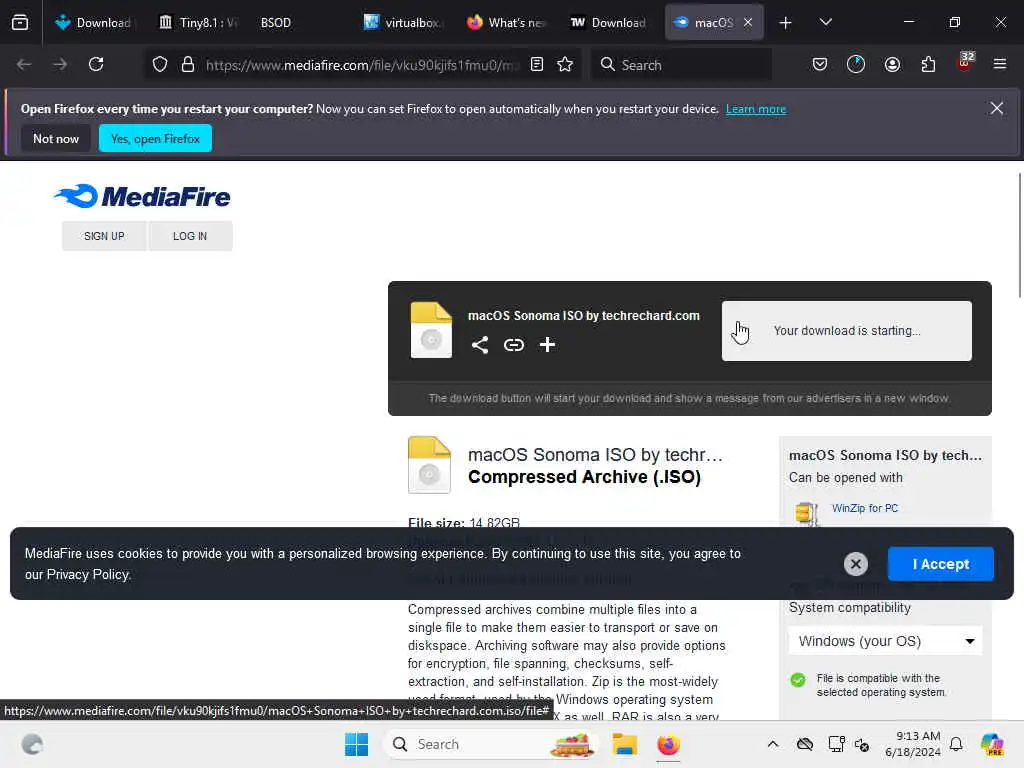
Task: Click the site padlock security icon
Action: pos(188,65)
